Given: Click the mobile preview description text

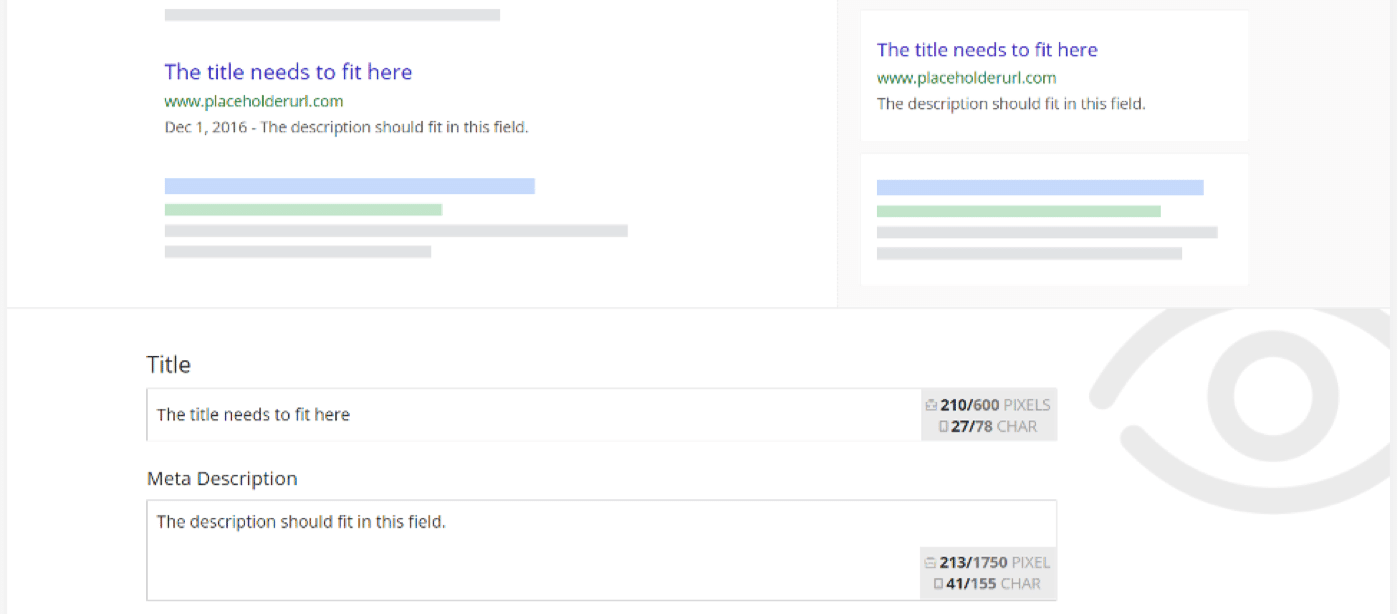Looking at the screenshot, I should pos(1011,104).
